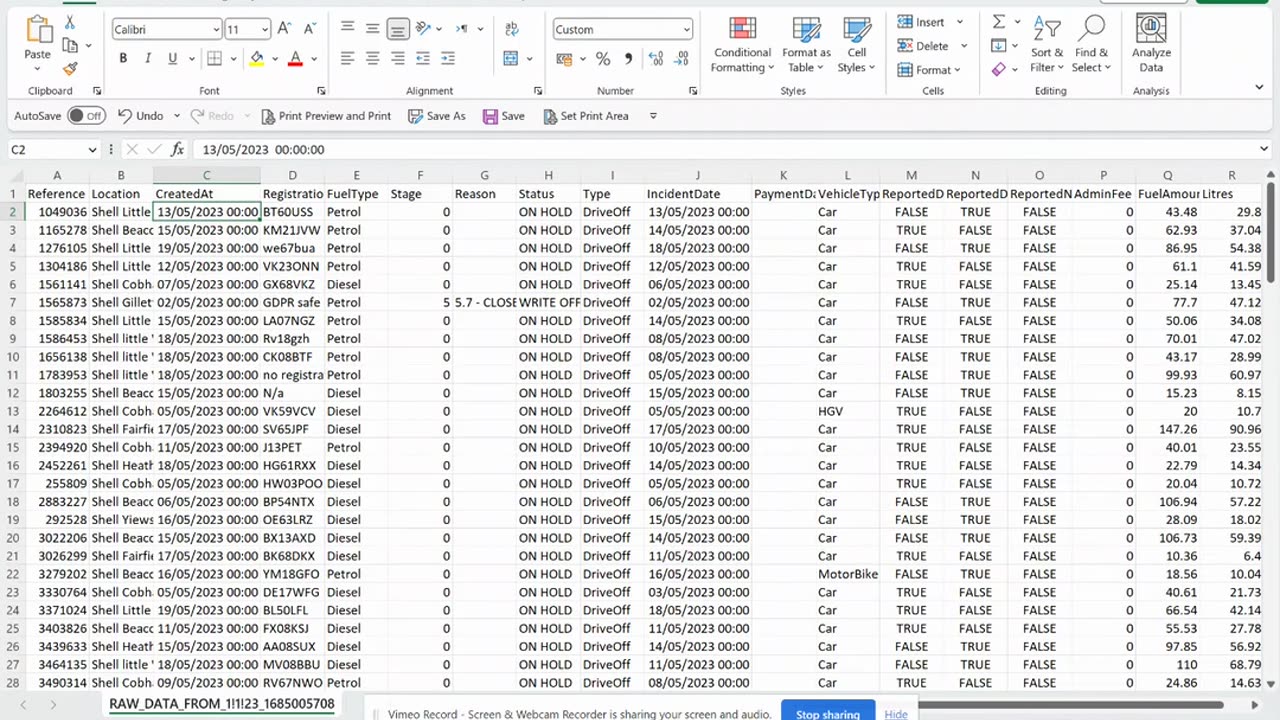Click the Copy icon

click(69, 45)
